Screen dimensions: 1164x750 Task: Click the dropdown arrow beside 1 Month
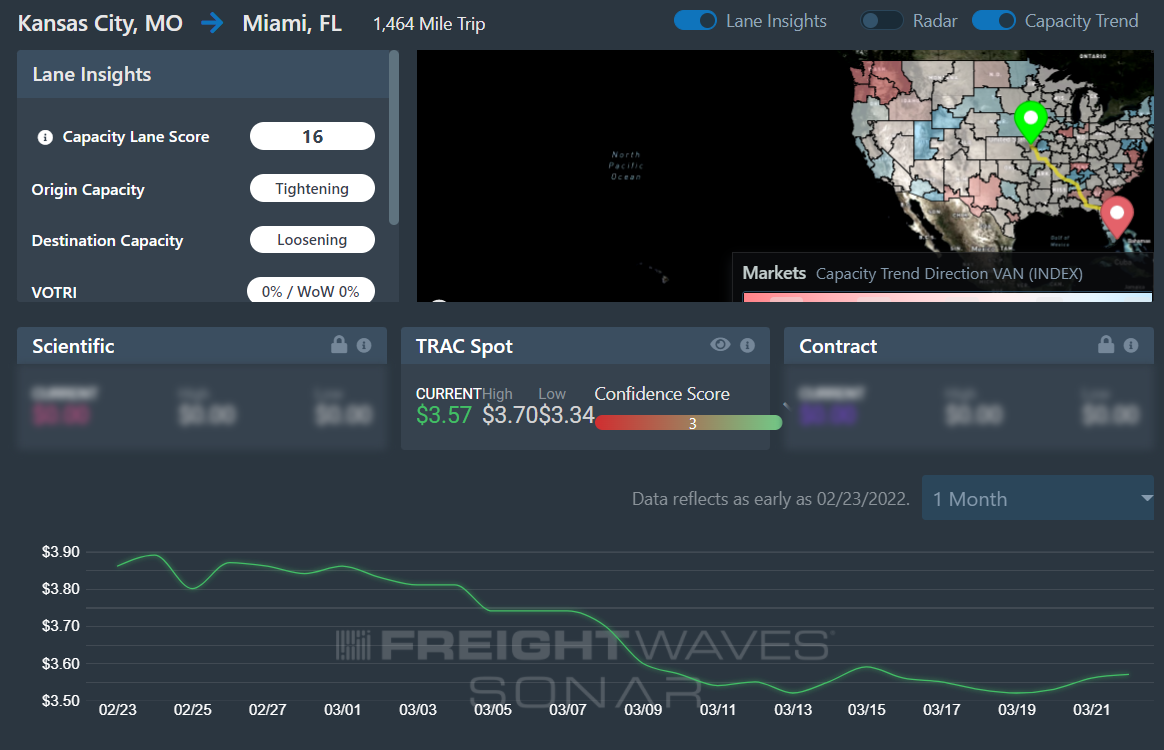point(1147,498)
